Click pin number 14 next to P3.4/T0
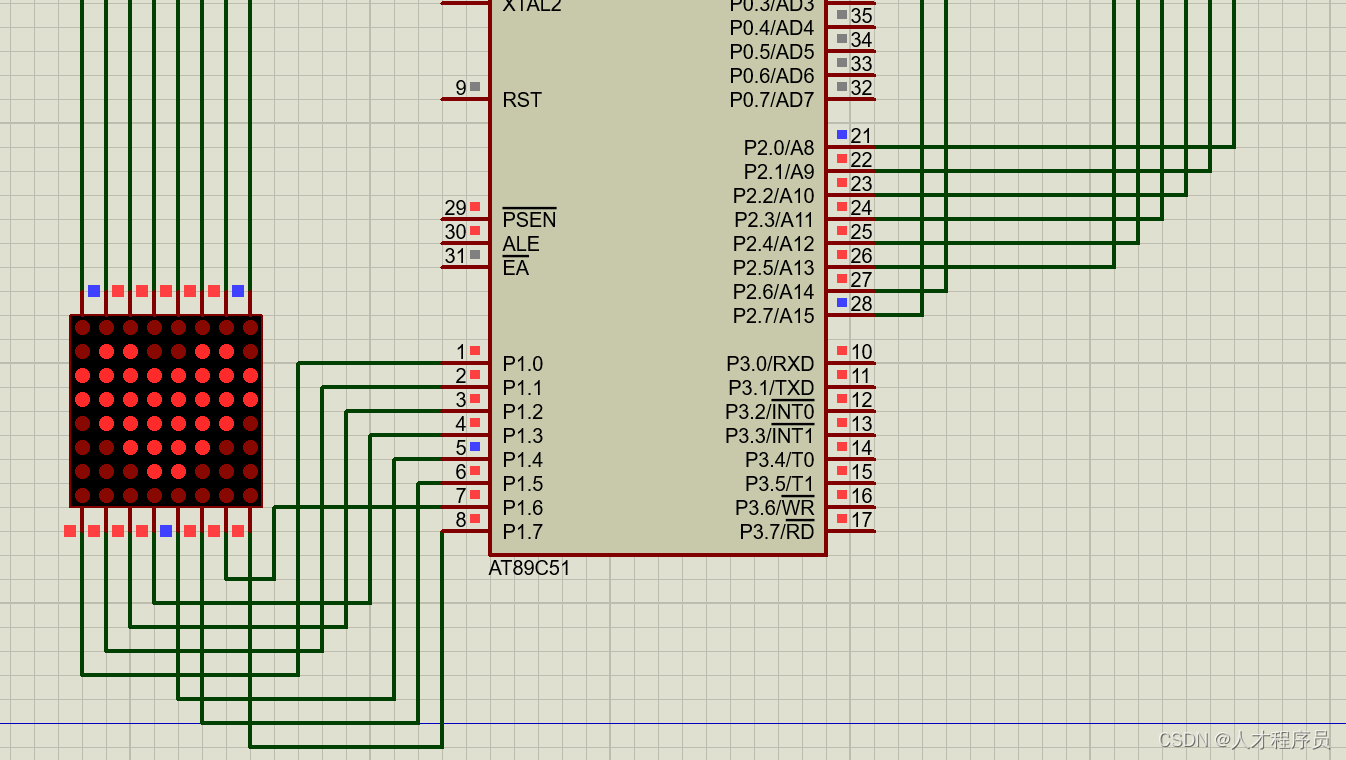Screen dimensions: 1346x760 click(x=861, y=448)
